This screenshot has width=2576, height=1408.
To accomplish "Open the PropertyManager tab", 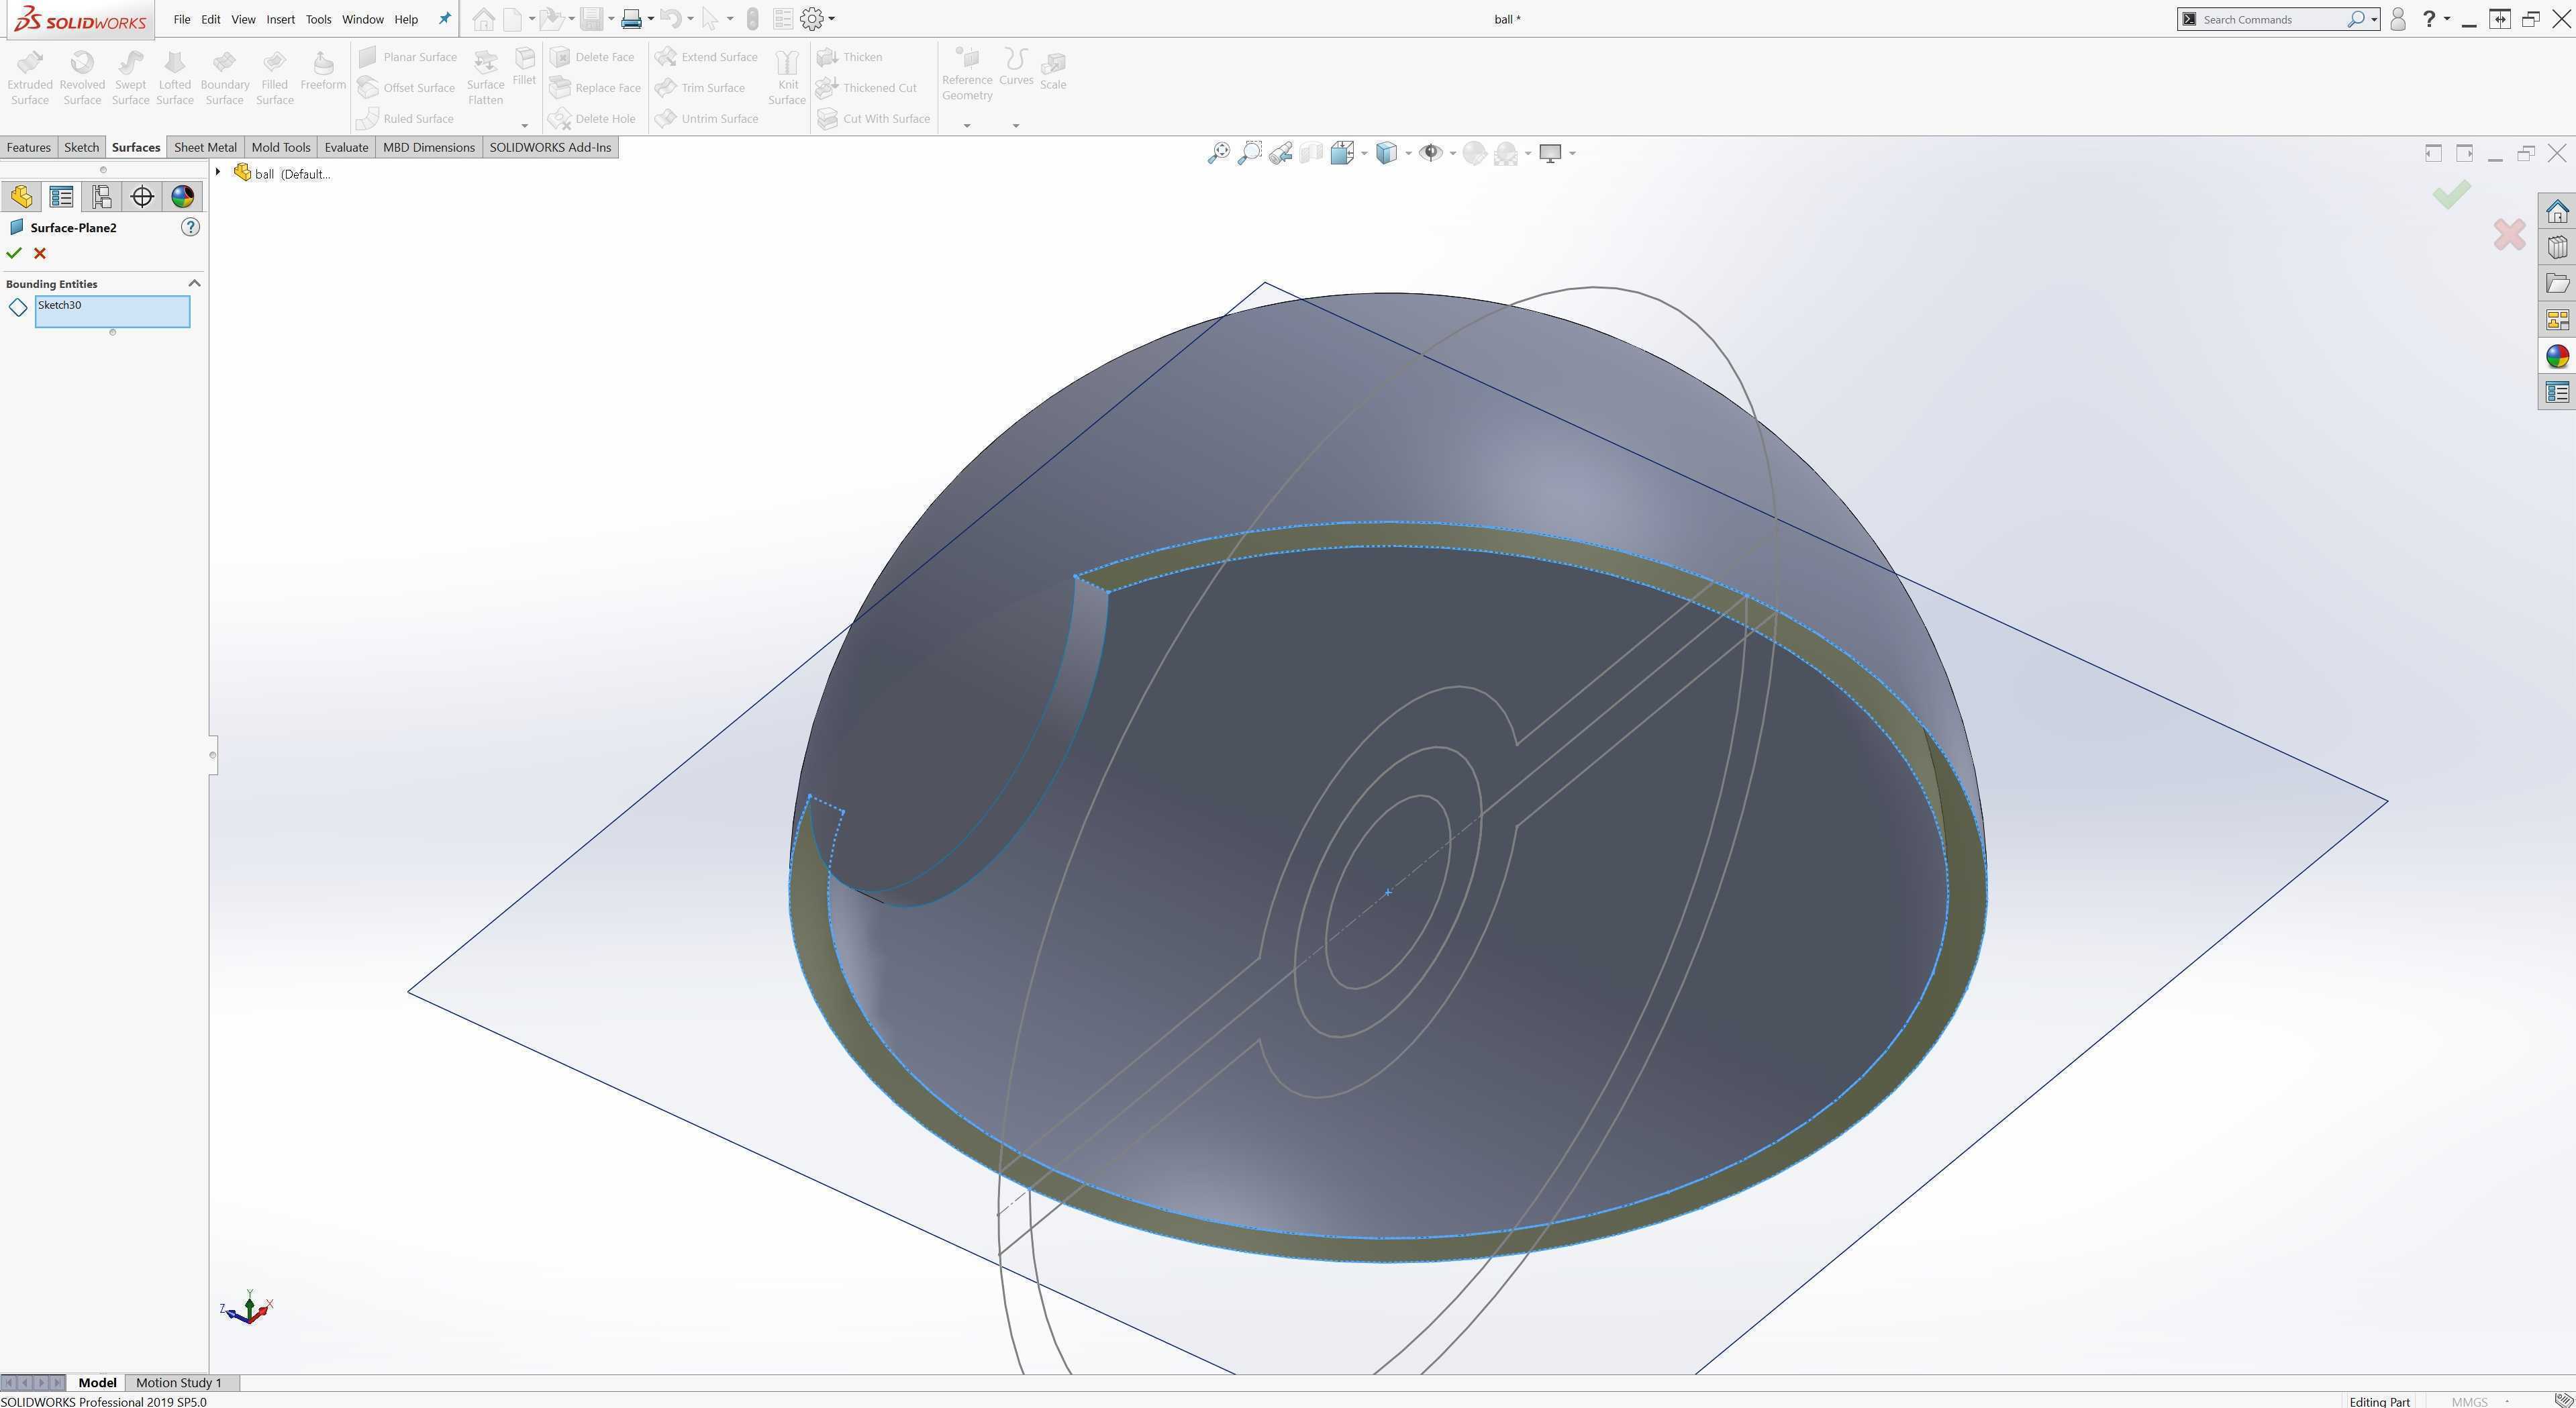I will (x=61, y=196).
